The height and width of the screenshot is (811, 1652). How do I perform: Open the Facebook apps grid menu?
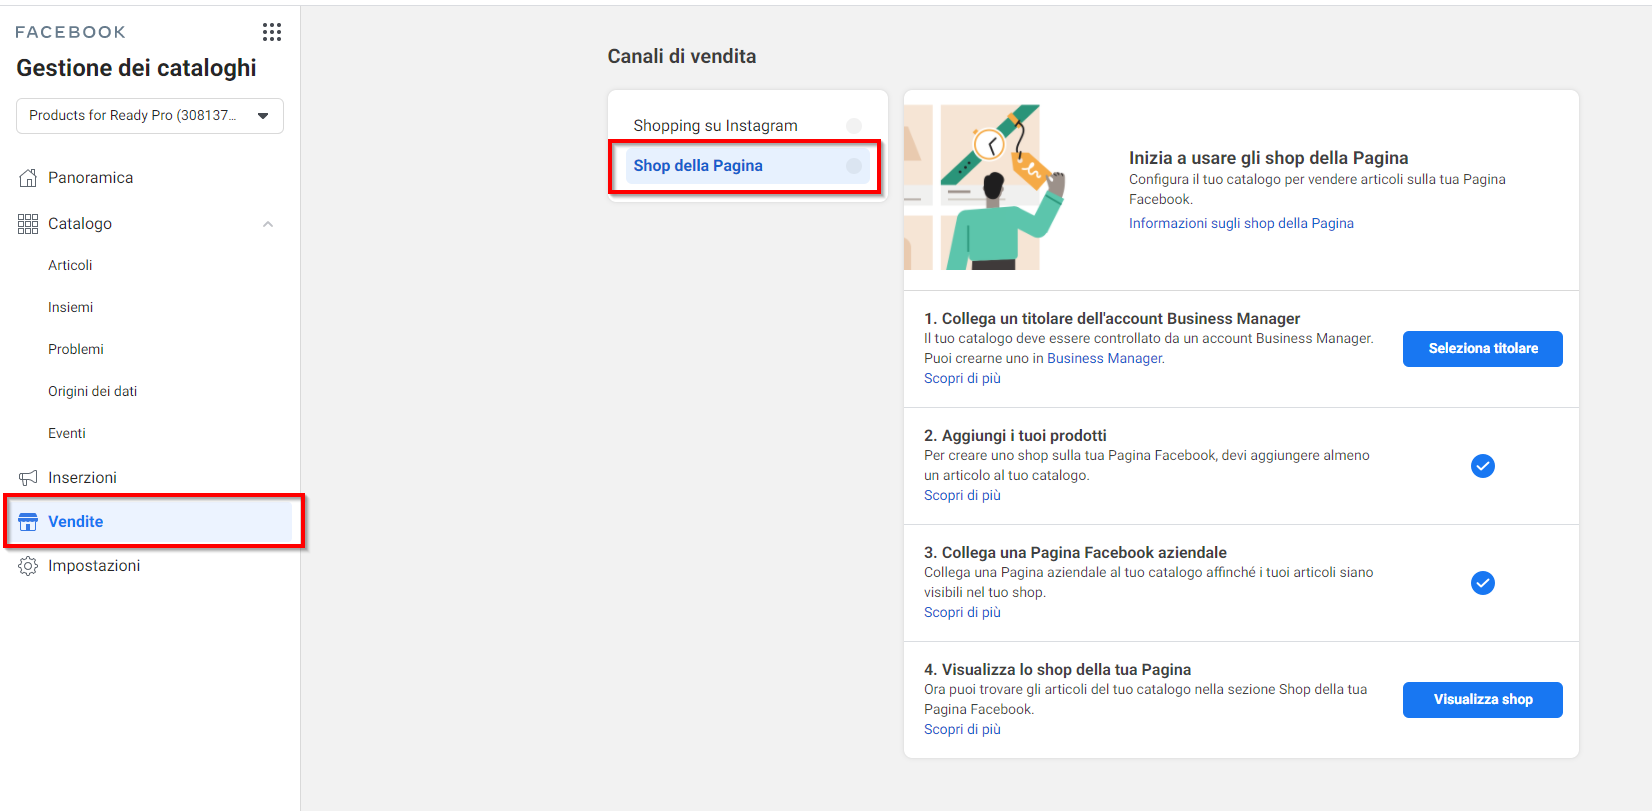(272, 32)
